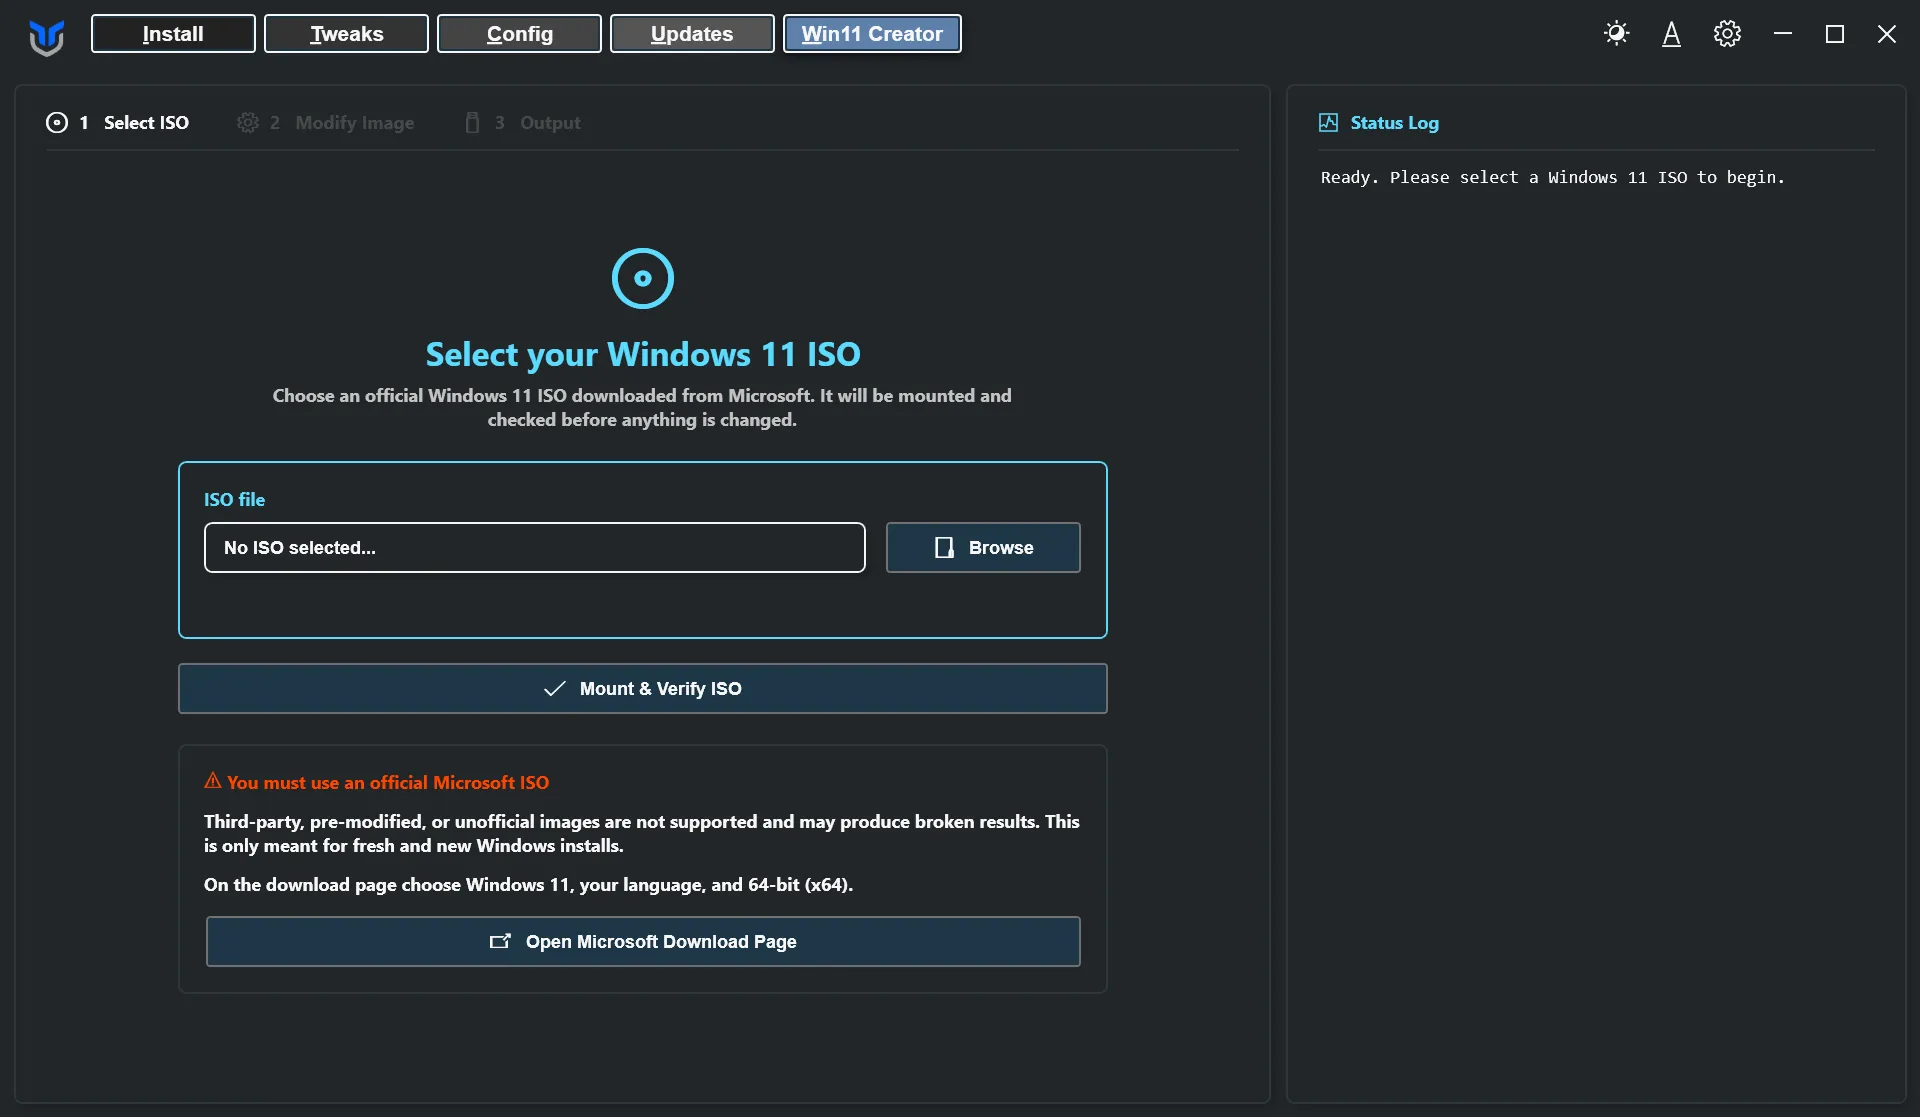Click the Status Log chart icon
This screenshot has width=1920, height=1117.
click(1328, 122)
